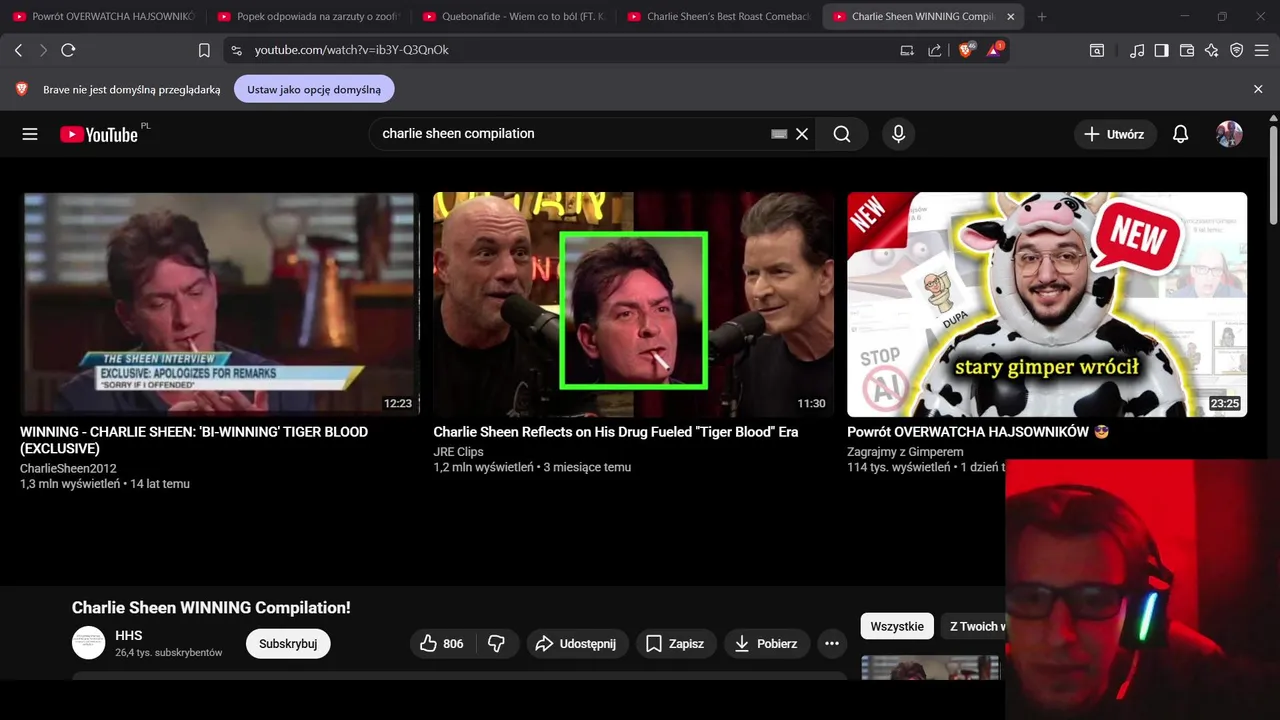
Task: Open 'BI-WINNING' TIGER BLOOD video title
Action: tap(194, 440)
